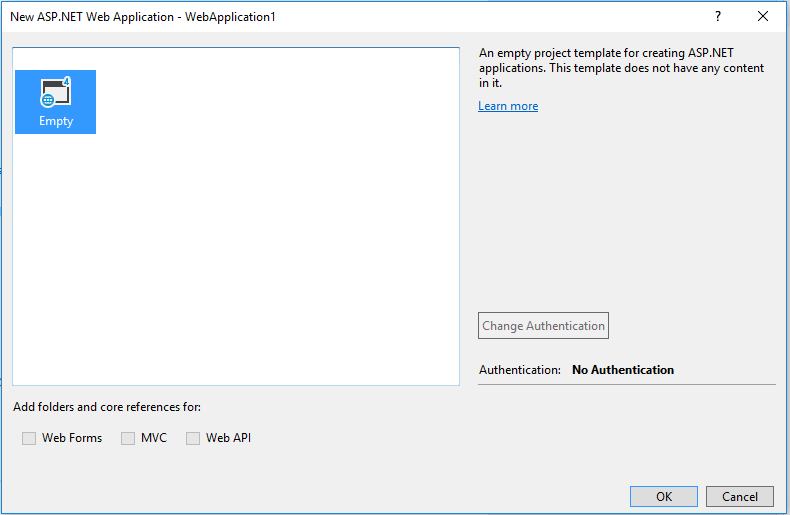The width and height of the screenshot is (790, 515).
Task: Open the help question mark button
Action: pos(717,16)
